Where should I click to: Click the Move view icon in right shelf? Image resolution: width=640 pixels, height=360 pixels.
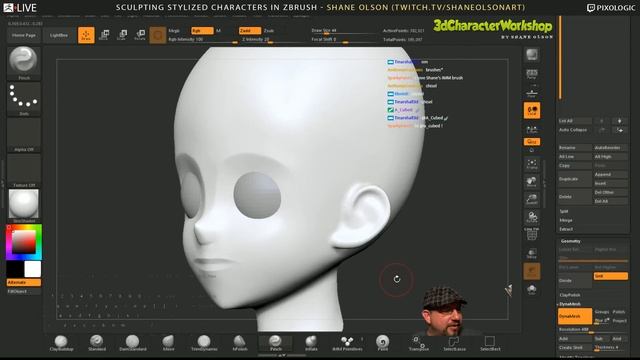531,182
